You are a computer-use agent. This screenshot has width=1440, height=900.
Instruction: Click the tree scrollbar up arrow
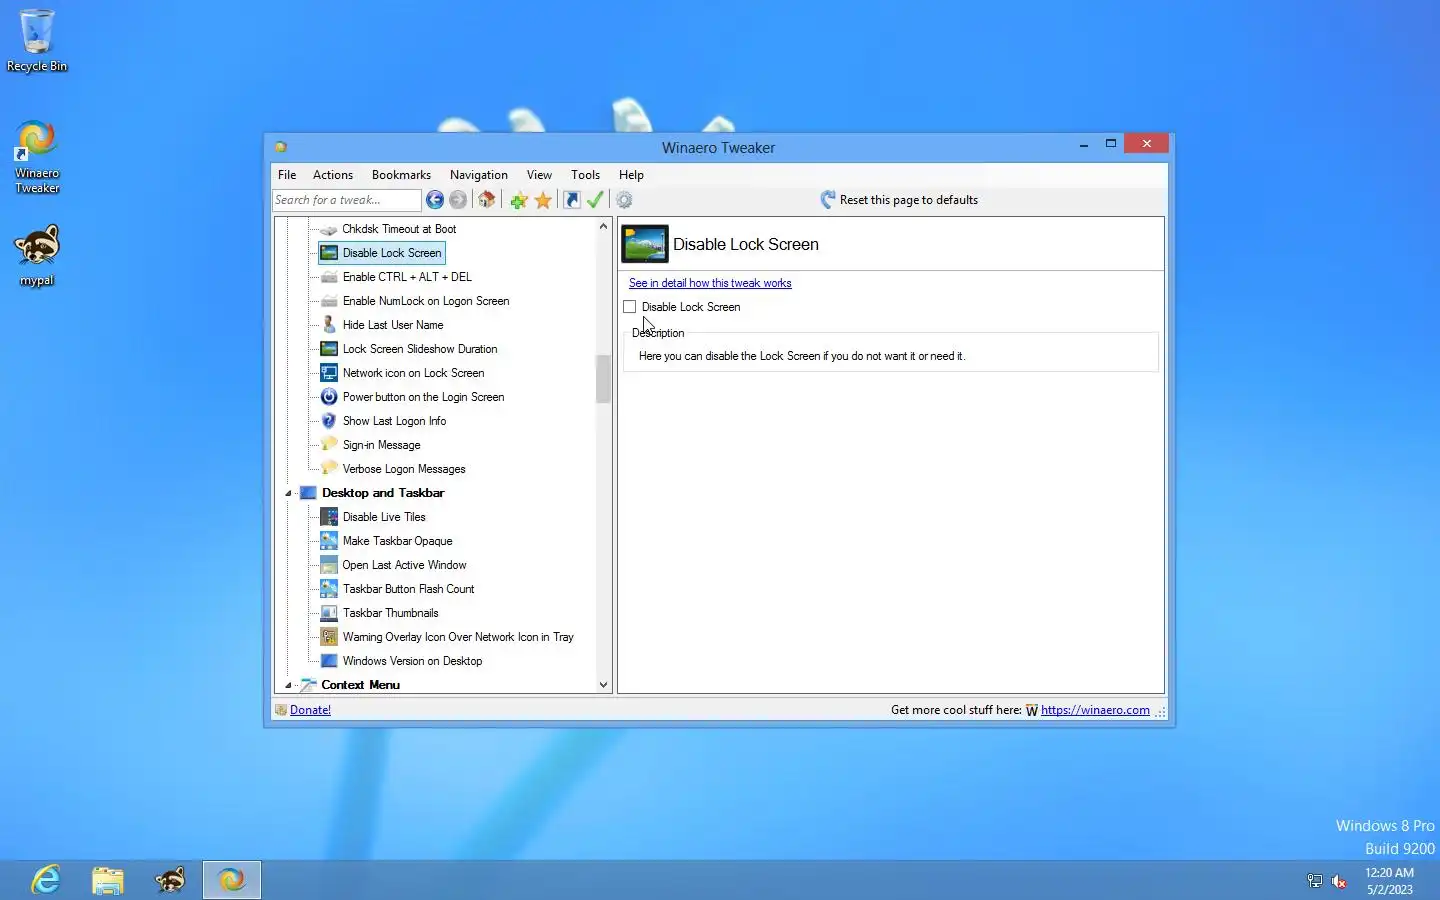pos(603,226)
